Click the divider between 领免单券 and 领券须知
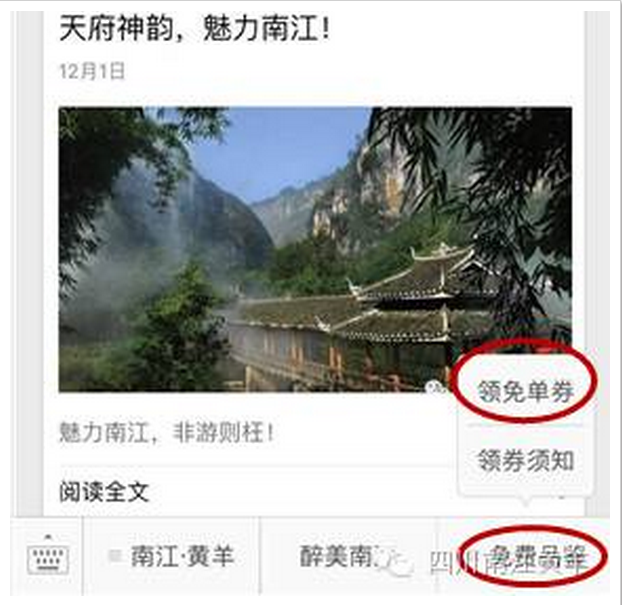This screenshot has width=622, height=606. 525,425
